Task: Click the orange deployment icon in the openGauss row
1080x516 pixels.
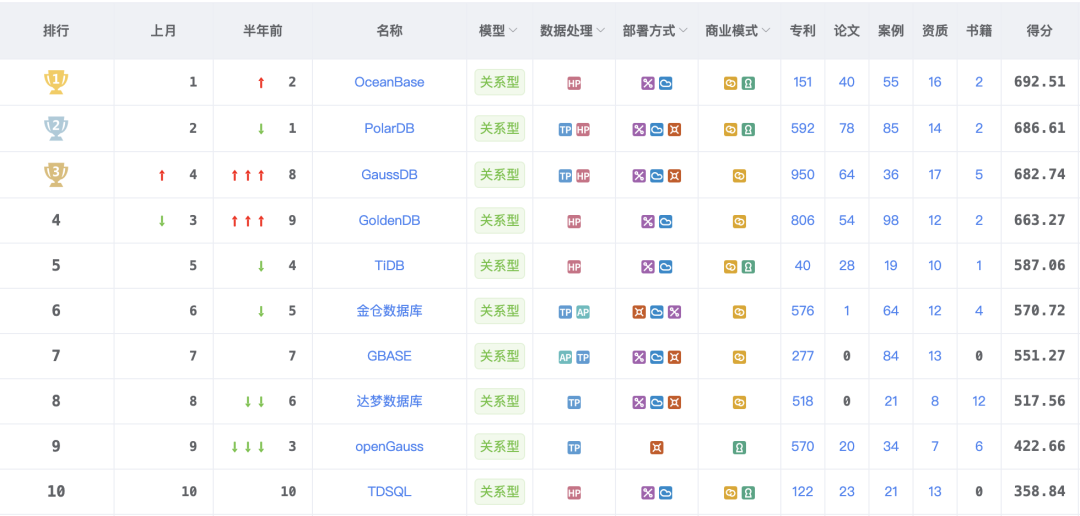Action: pos(656,448)
